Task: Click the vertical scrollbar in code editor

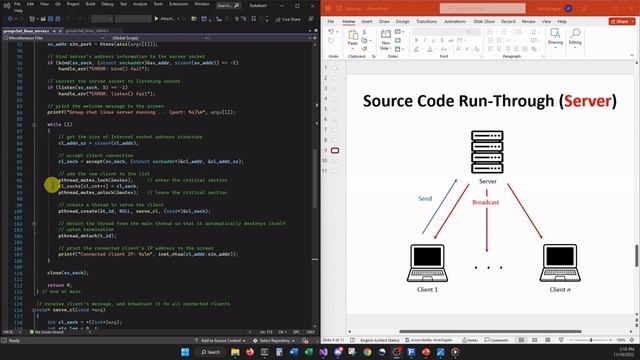Action: pos(315,178)
